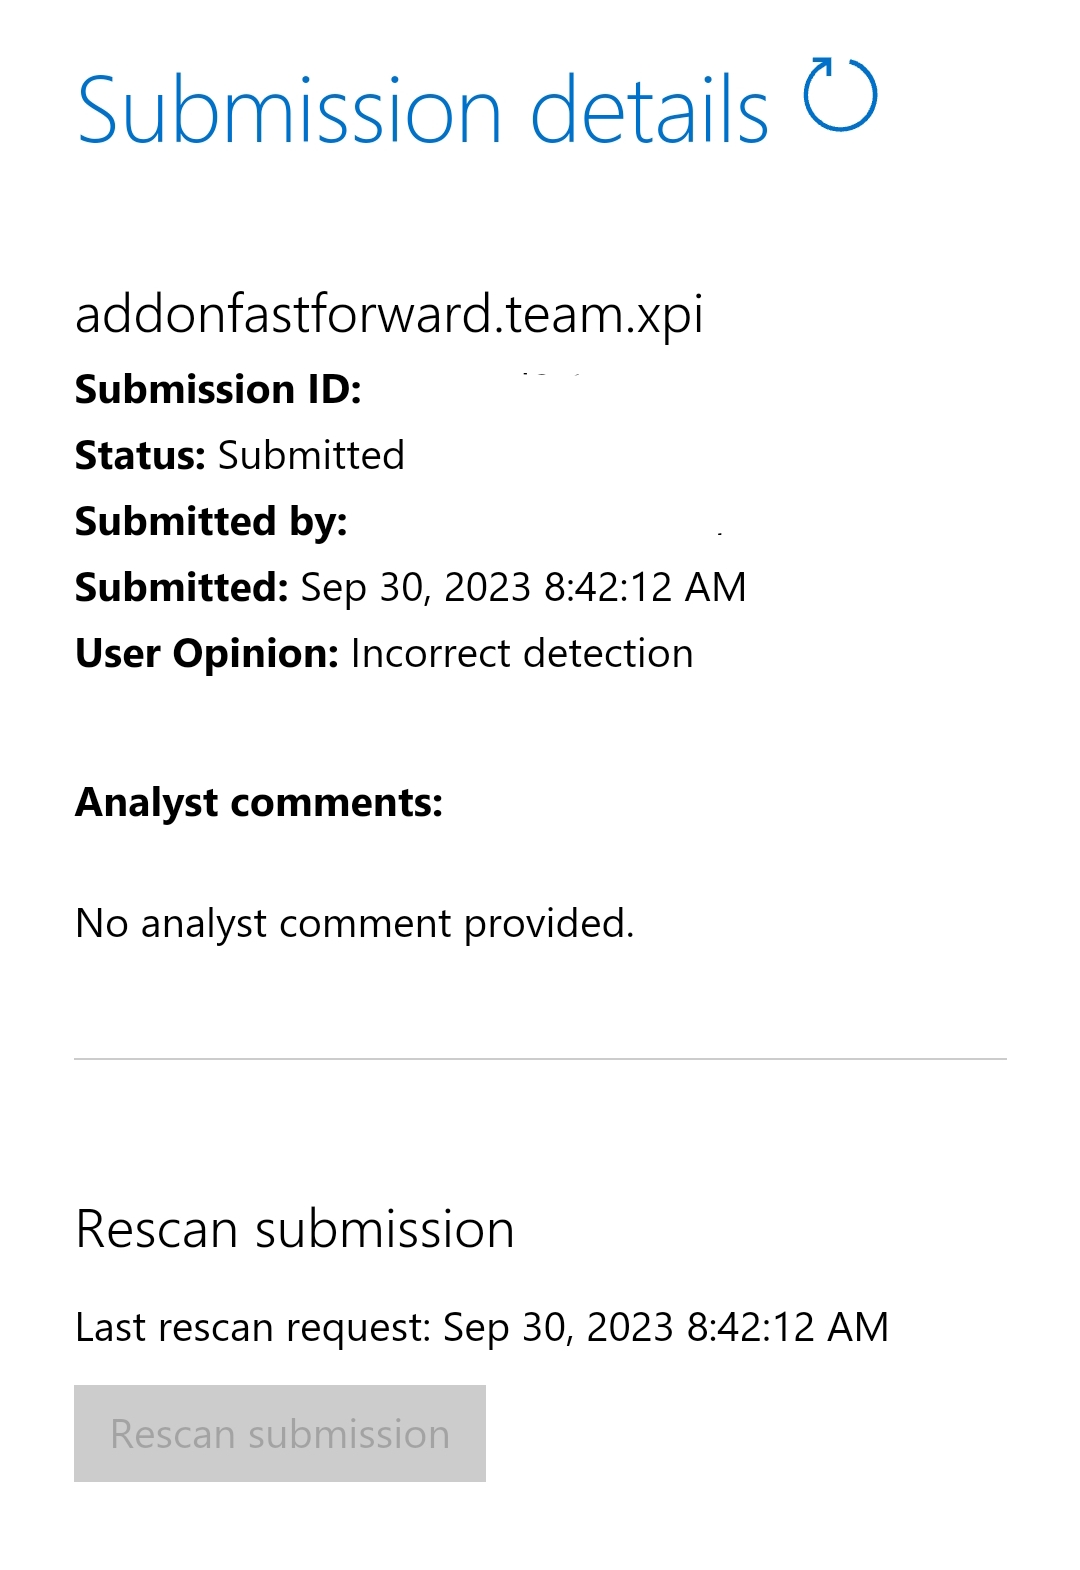Click the User Opinion label
The height and width of the screenshot is (1570, 1080).
pyautogui.click(x=205, y=653)
